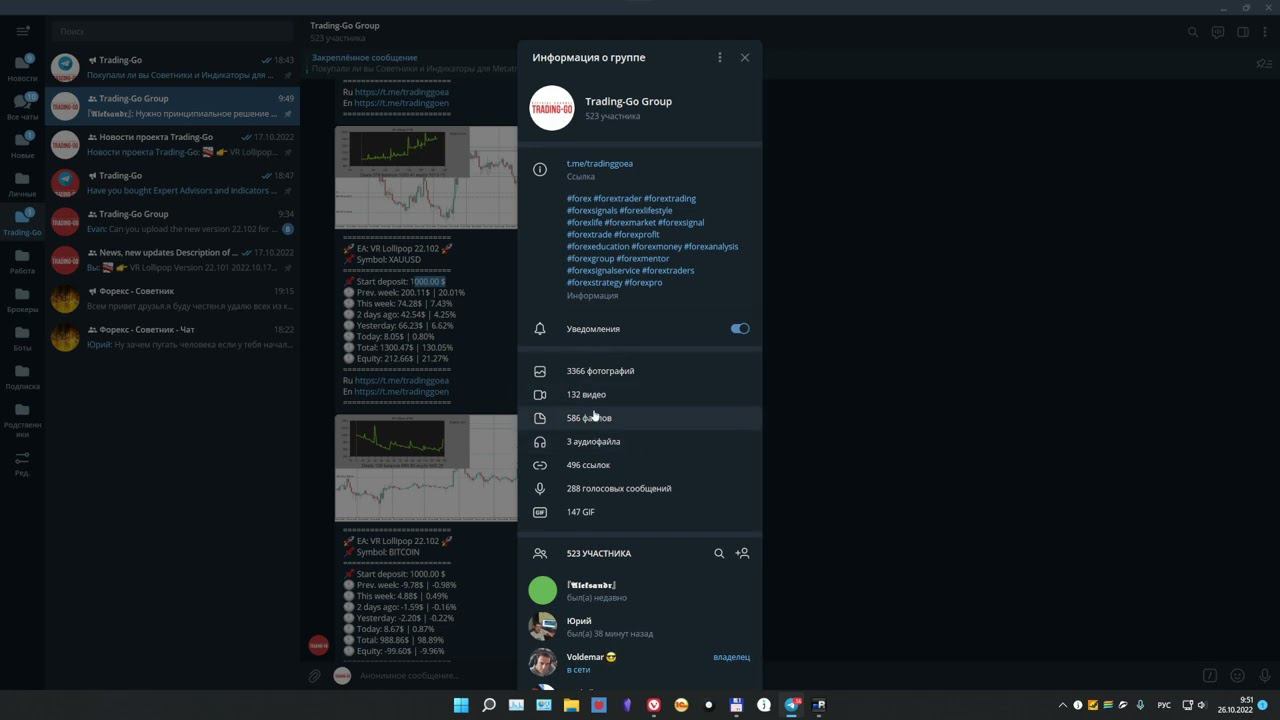The image size is (1280, 720).
Task: Click the microphone icon for voice messages
Action: point(540,489)
